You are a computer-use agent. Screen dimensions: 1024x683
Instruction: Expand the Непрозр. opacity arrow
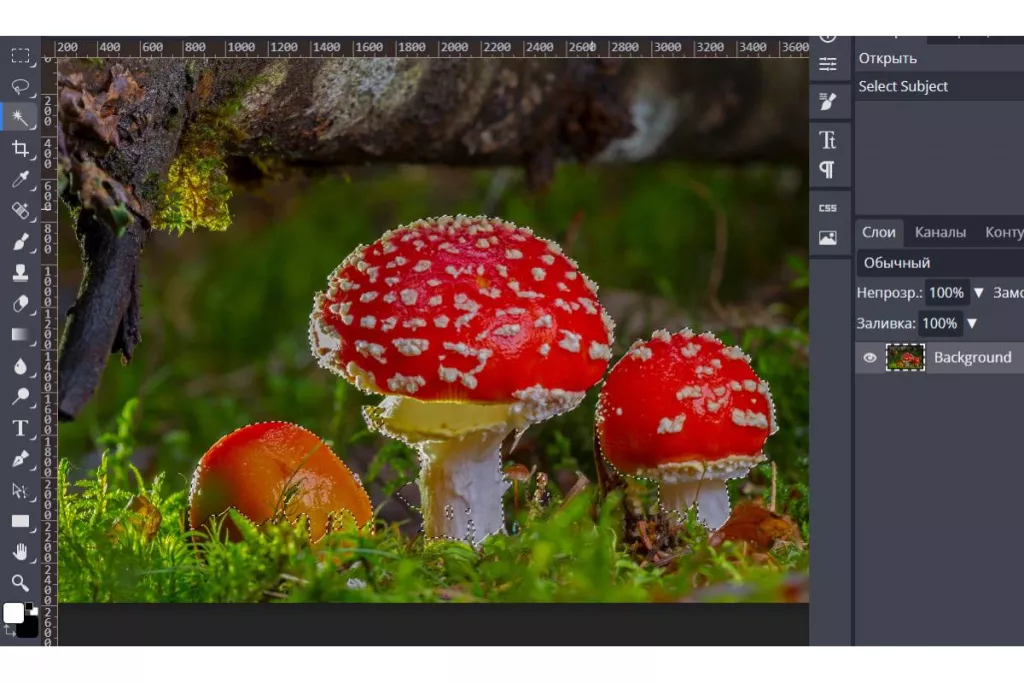979,293
